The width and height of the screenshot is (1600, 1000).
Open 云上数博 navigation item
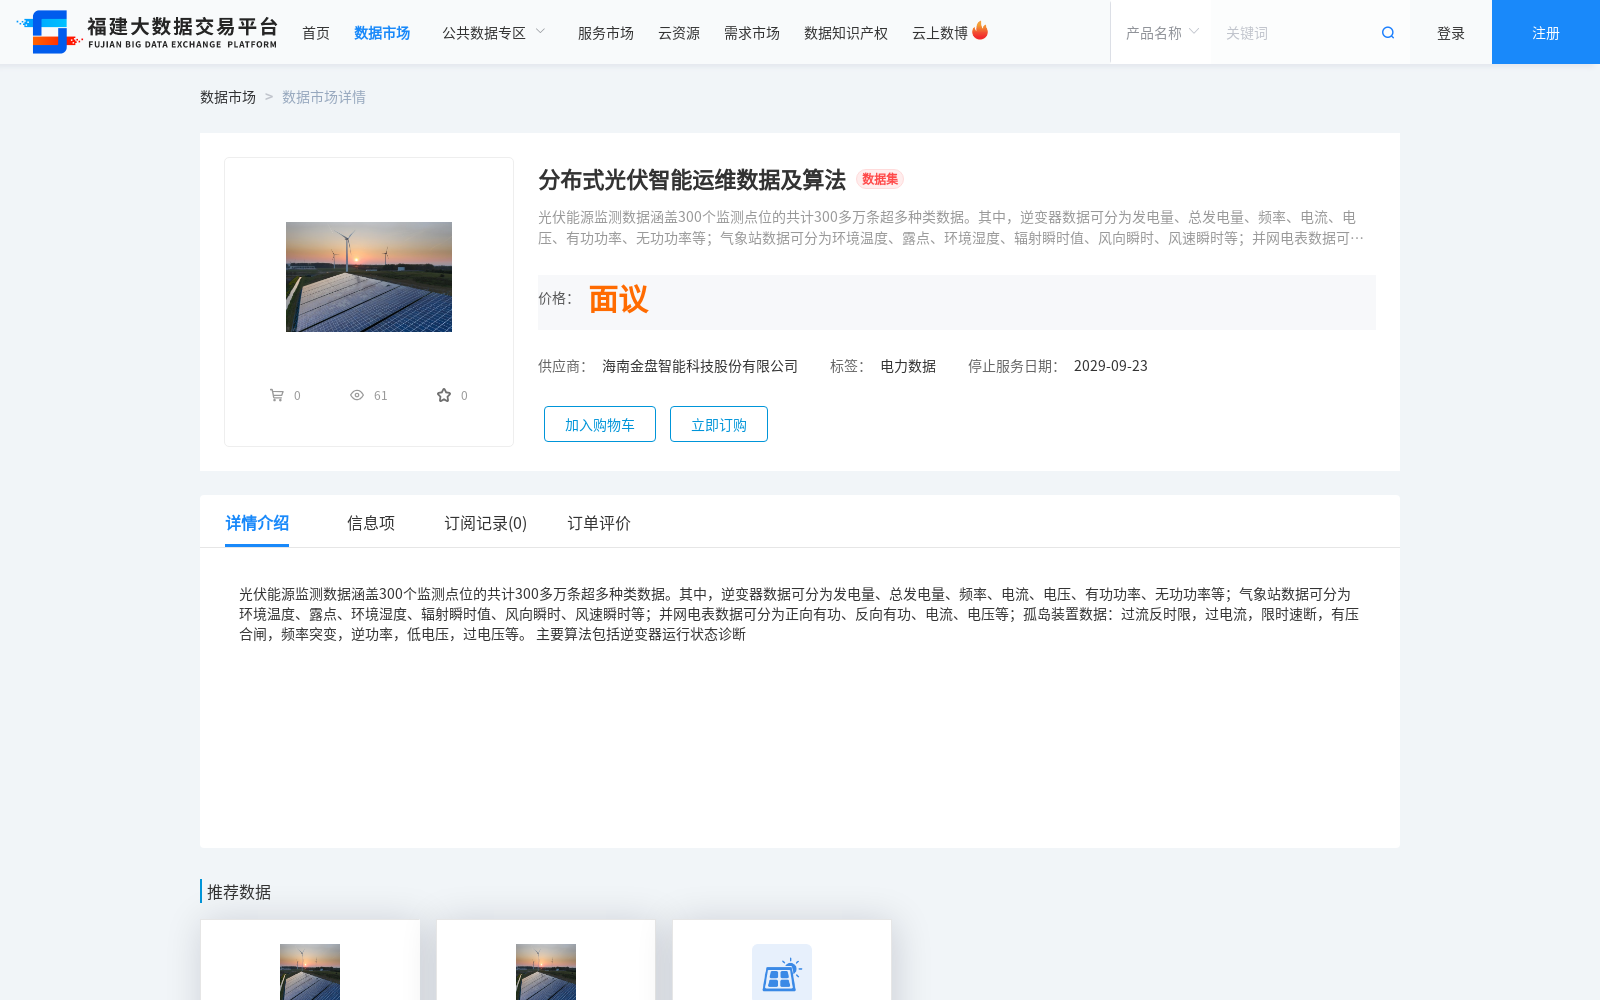coord(940,33)
